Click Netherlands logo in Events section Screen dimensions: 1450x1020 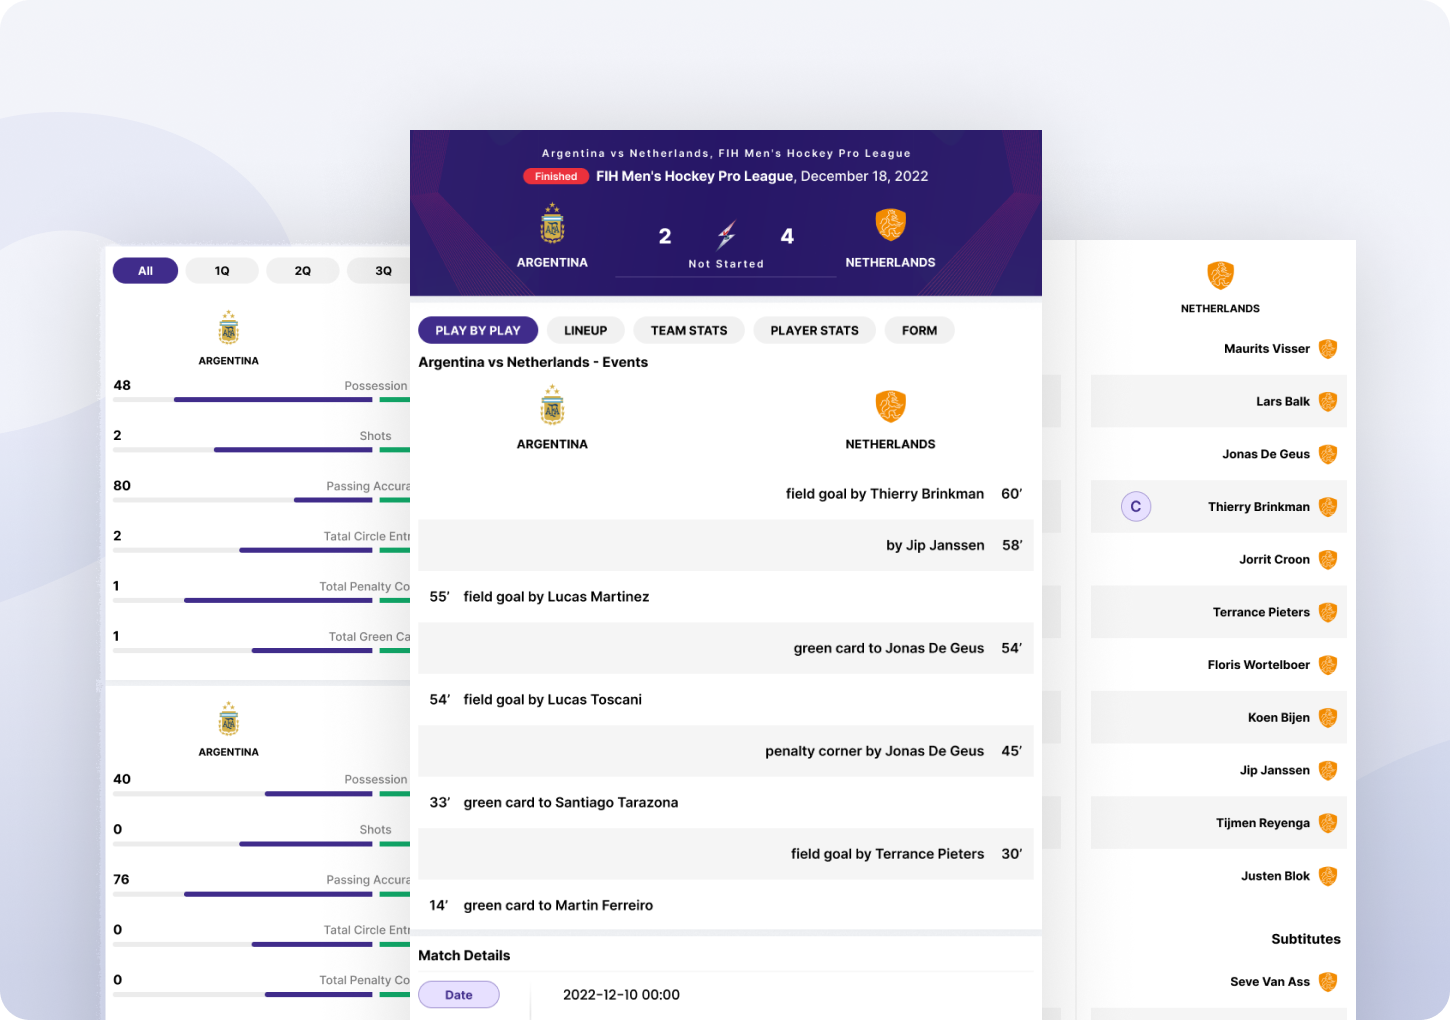pos(890,406)
